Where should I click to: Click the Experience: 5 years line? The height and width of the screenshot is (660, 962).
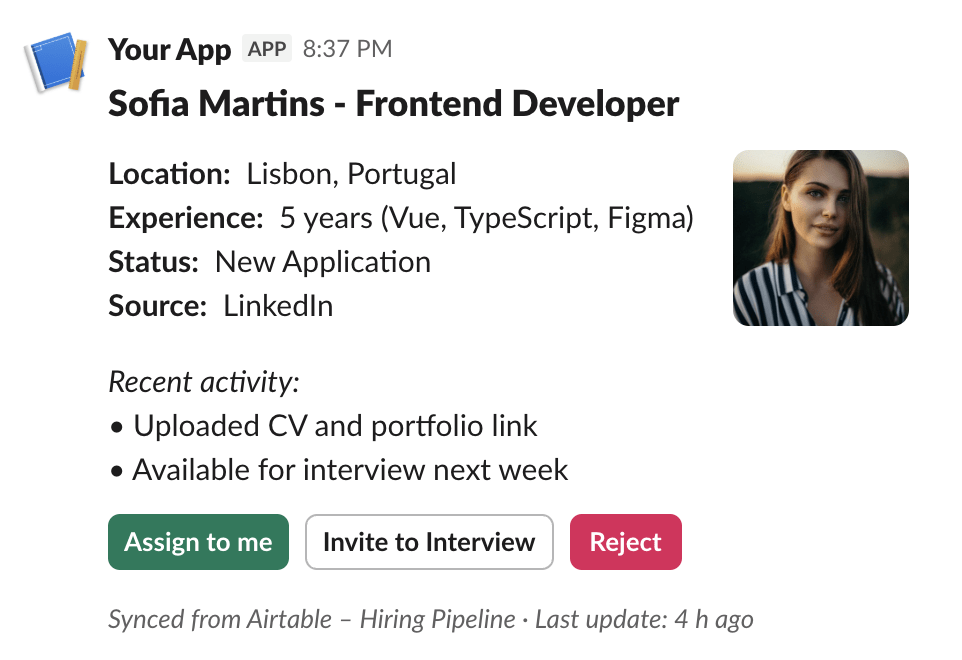point(330,218)
